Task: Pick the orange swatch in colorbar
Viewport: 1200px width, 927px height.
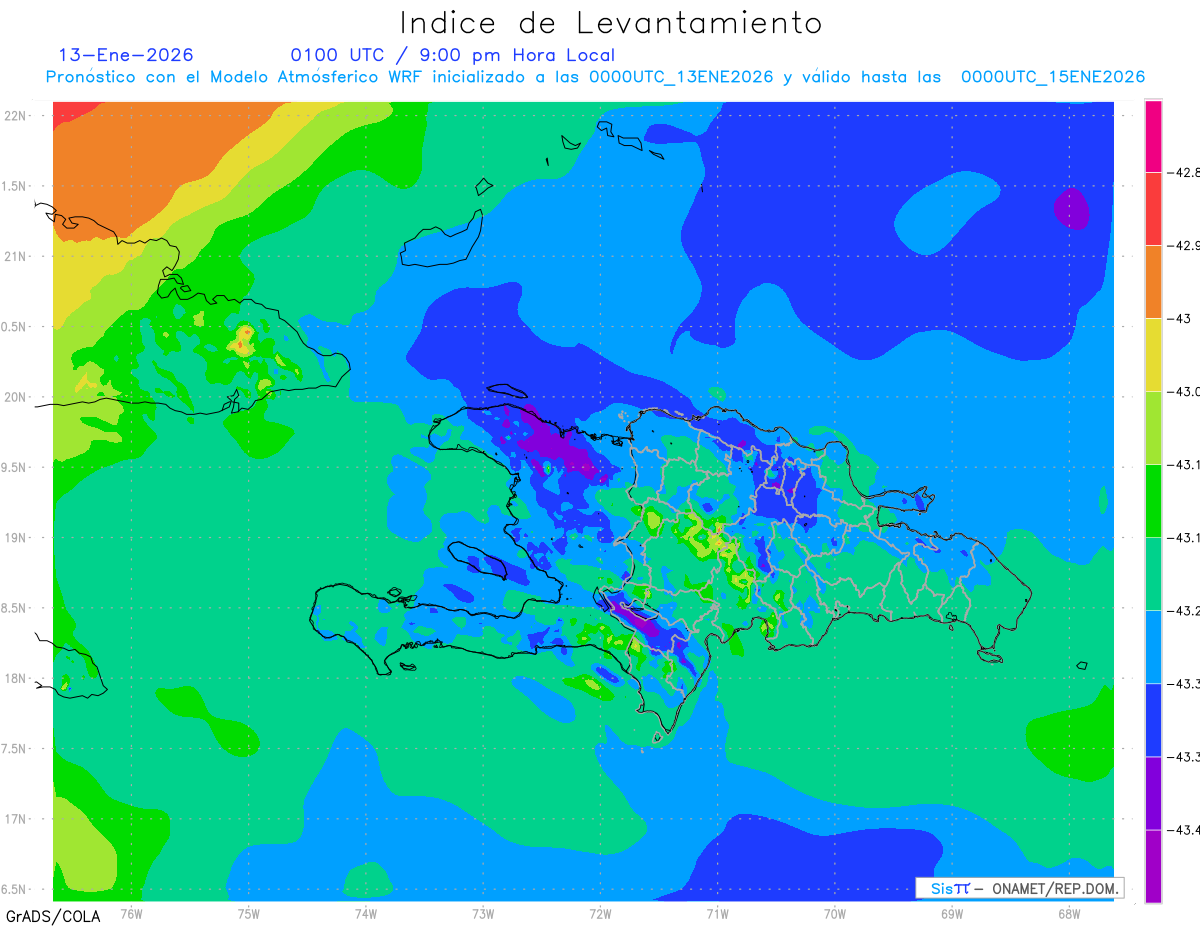Action: (x=1153, y=281)
